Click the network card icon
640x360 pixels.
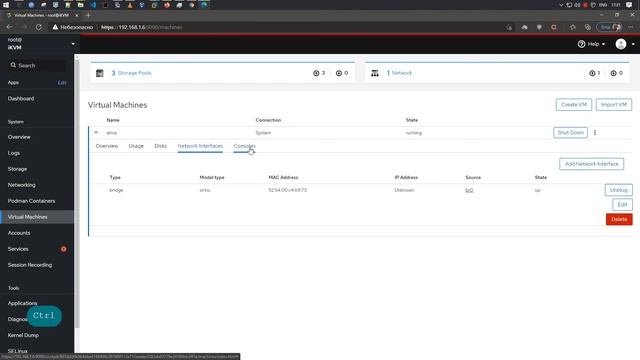(x=375, y=73)
